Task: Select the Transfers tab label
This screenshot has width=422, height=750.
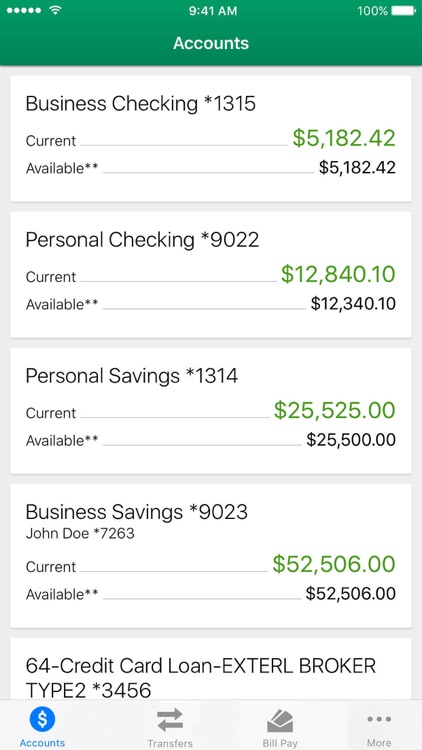Action: (x=170, y=743)
